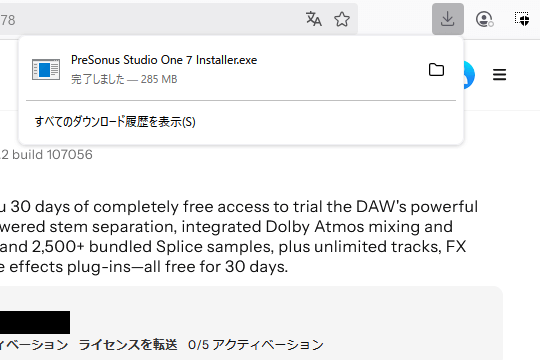Click the partially visible ィベーション link at left

pyautogui.click(x=34, y=344)
